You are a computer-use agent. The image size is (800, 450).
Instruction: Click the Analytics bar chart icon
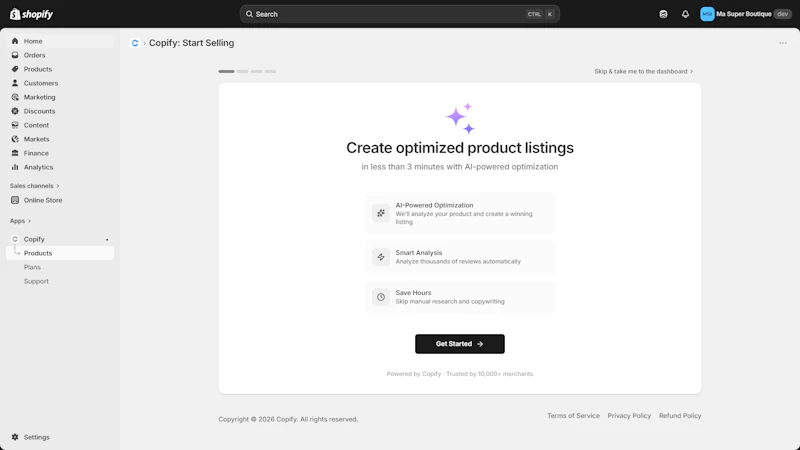[15, 167]
